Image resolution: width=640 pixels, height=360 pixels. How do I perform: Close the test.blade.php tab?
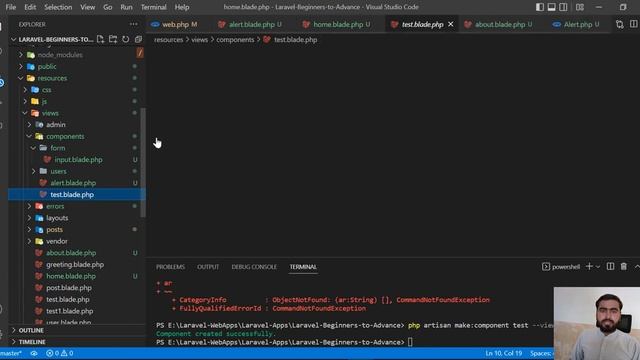coord(451,24)
